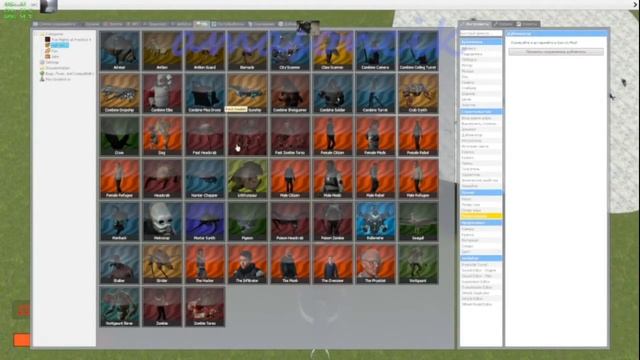This screenshot has height=360, width=640.
Task: Spawn the Combine Shotgunner NPC
Action: click(x=290, y=93)
